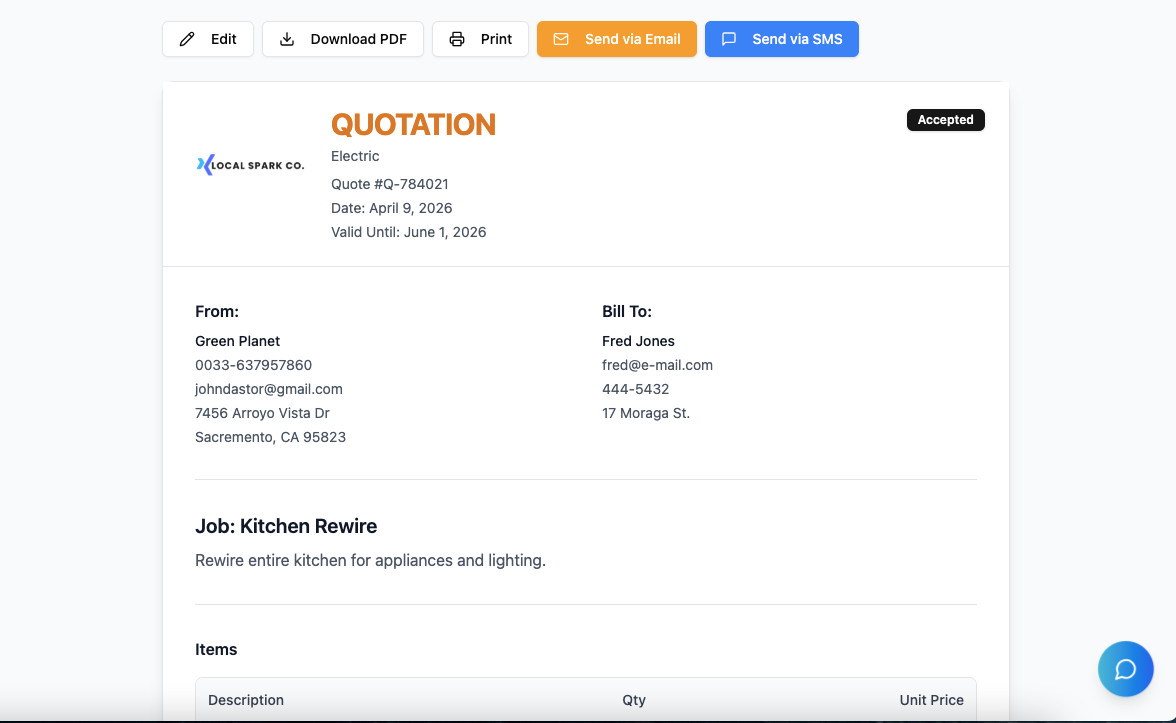Click the Qty column header
The height and width of the screenshot is (723, 1176).
pos(634,700)
